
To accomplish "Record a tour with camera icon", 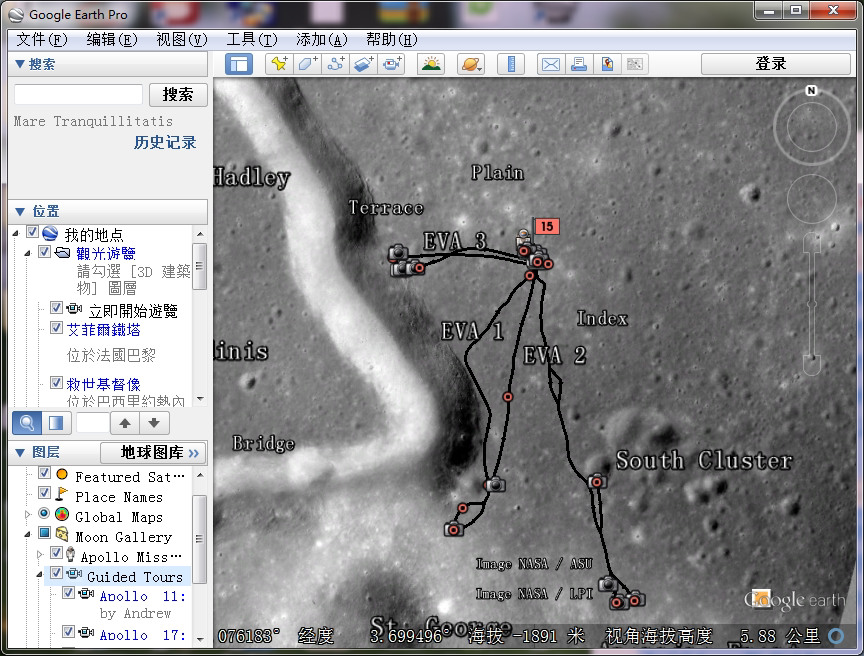I will 392,64.
